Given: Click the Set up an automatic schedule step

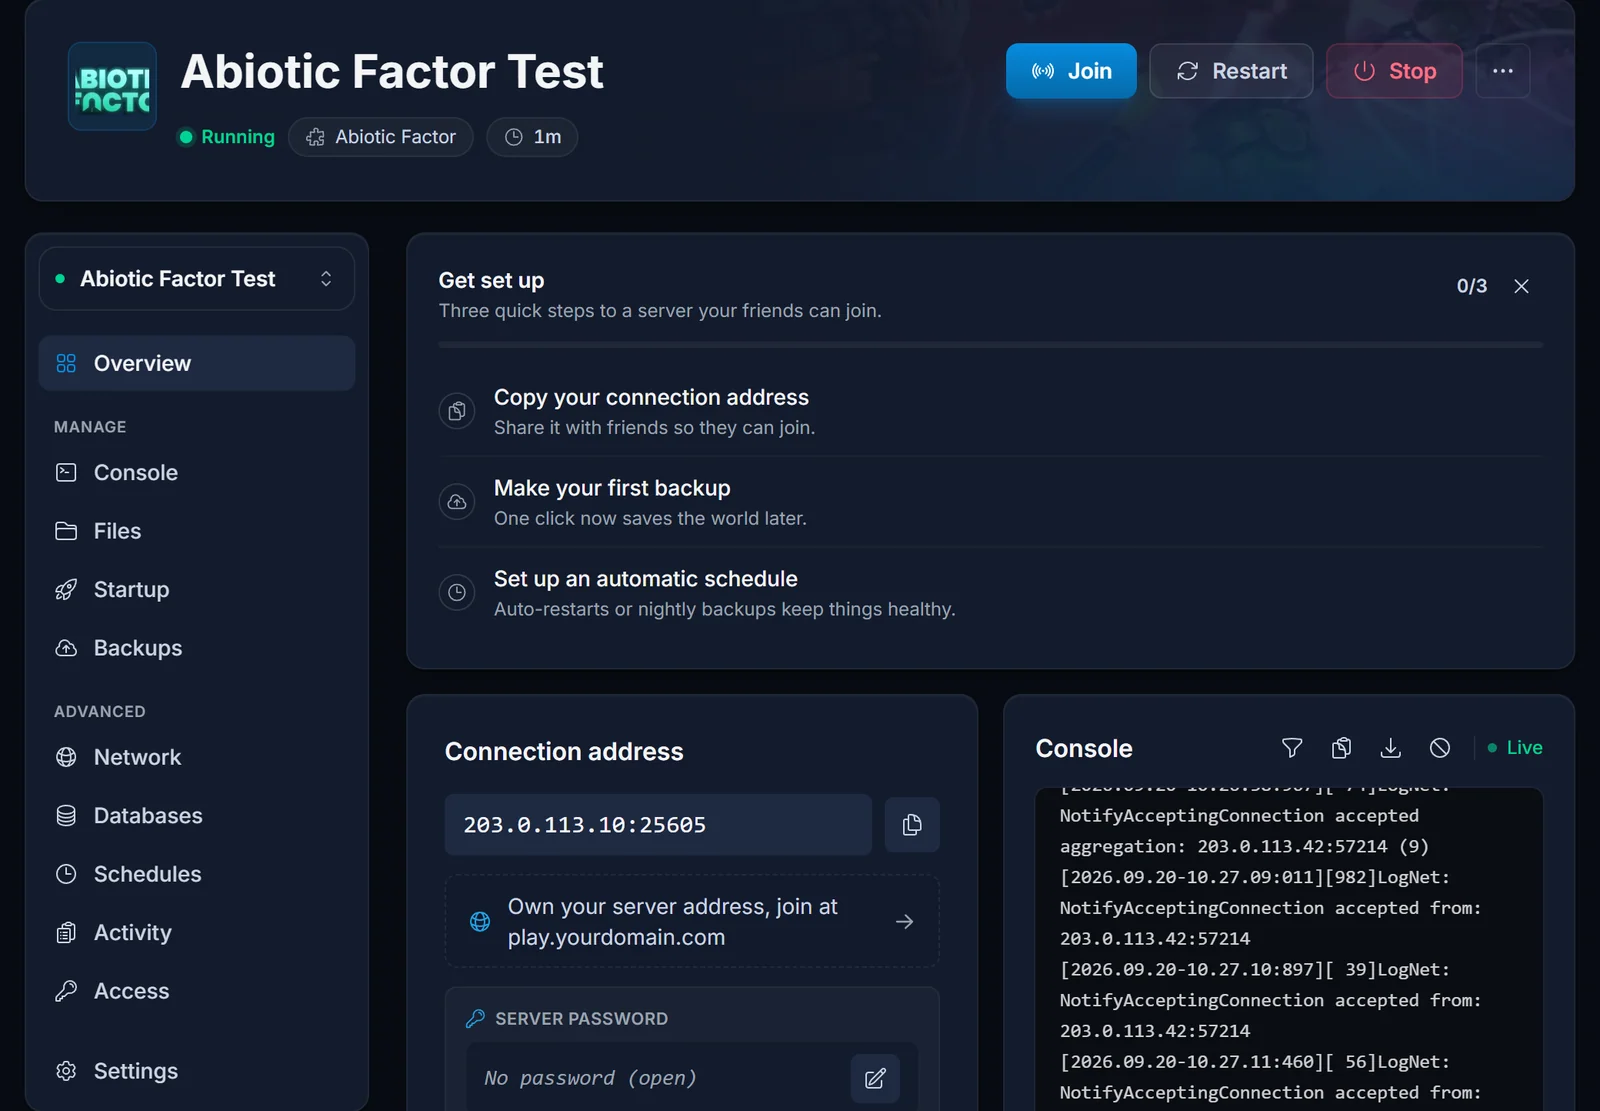Looking at the screenshot, I should click(990, 593).
